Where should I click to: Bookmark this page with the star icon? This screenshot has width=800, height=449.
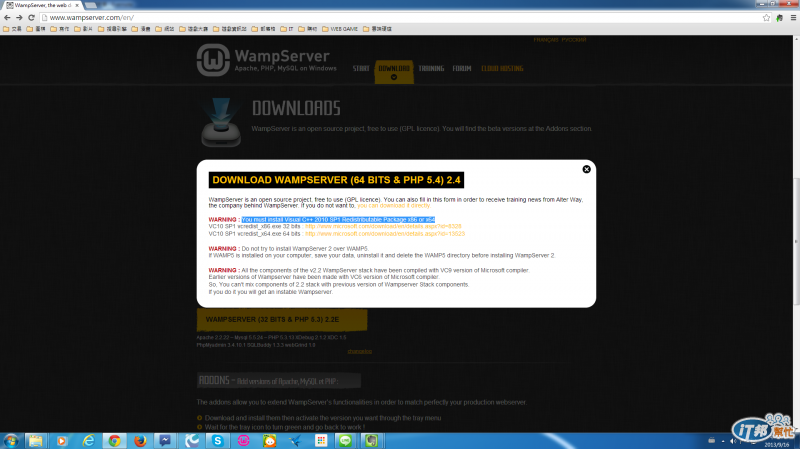pyautogui.click(x=766, y=17)
